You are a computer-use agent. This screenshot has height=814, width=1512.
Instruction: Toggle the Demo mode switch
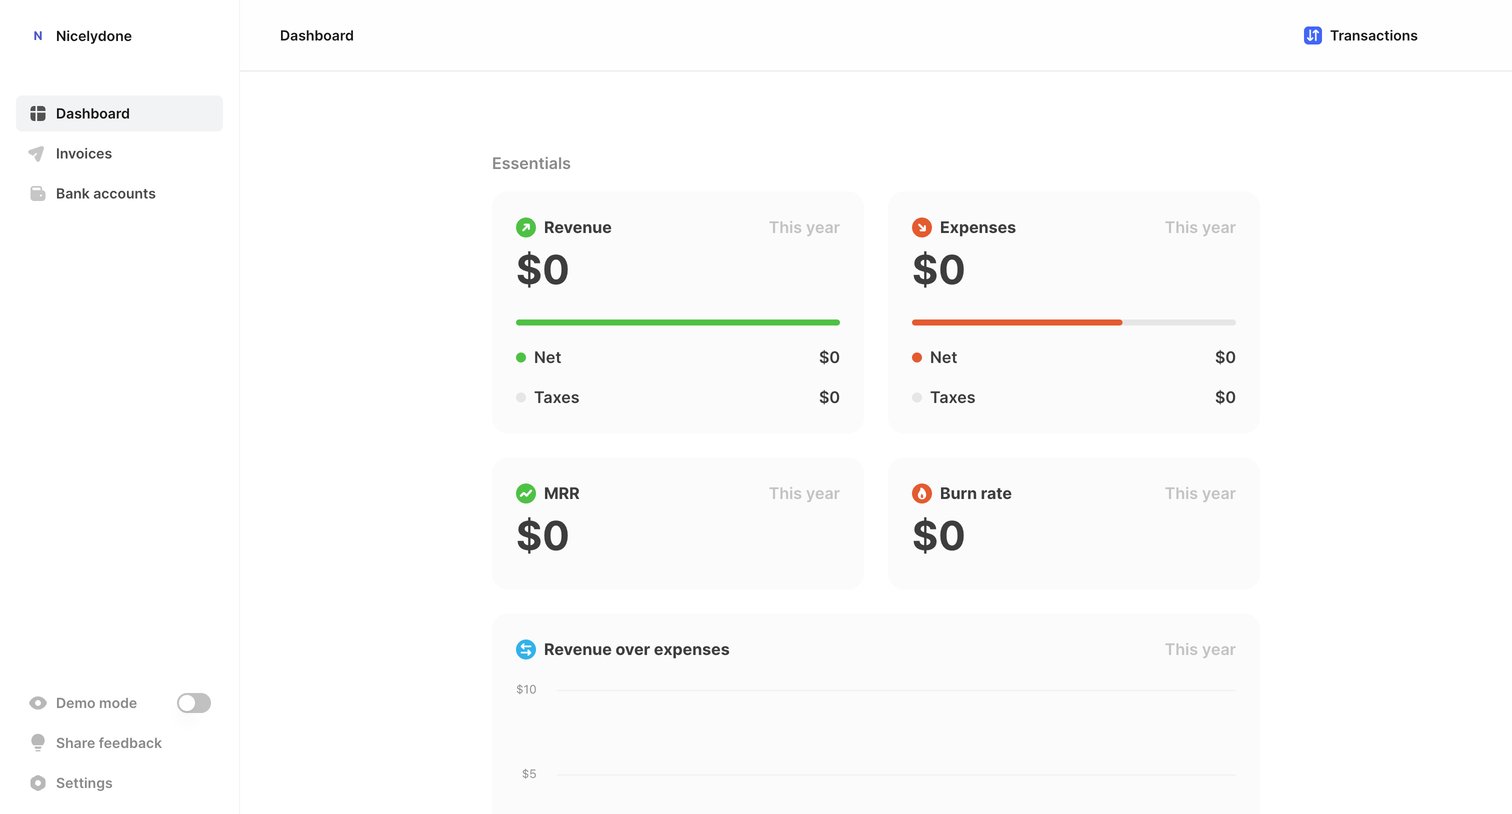click(194, 704)
